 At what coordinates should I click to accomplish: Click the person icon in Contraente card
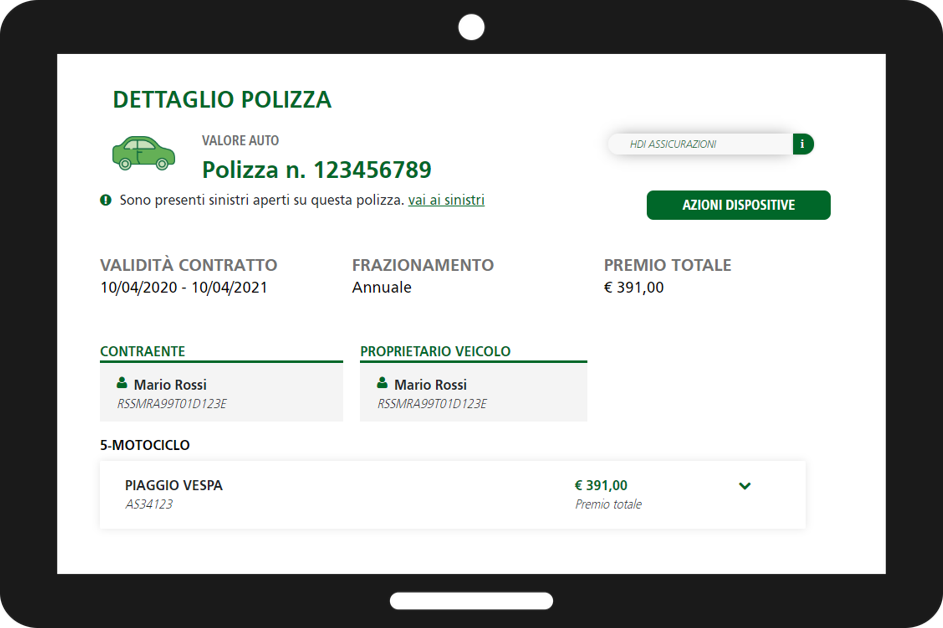point(122,383)
